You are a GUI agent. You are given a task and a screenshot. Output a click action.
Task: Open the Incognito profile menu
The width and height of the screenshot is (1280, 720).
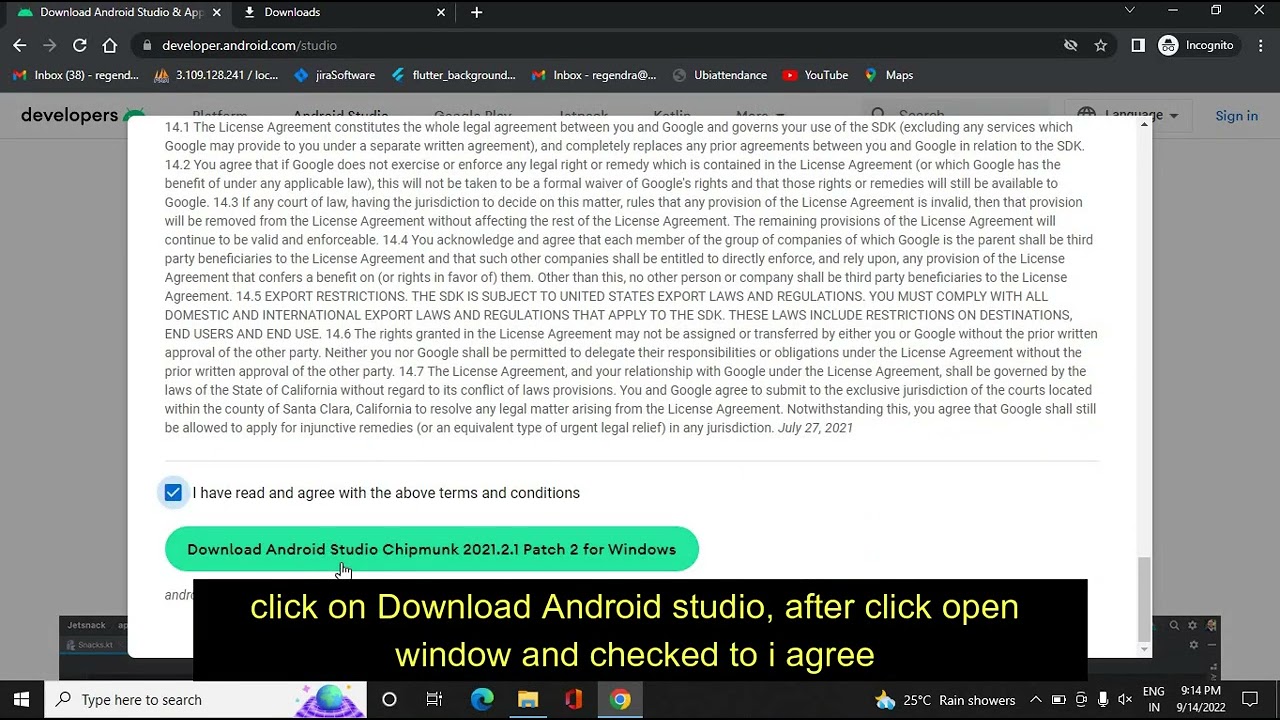coord(1196,45)
